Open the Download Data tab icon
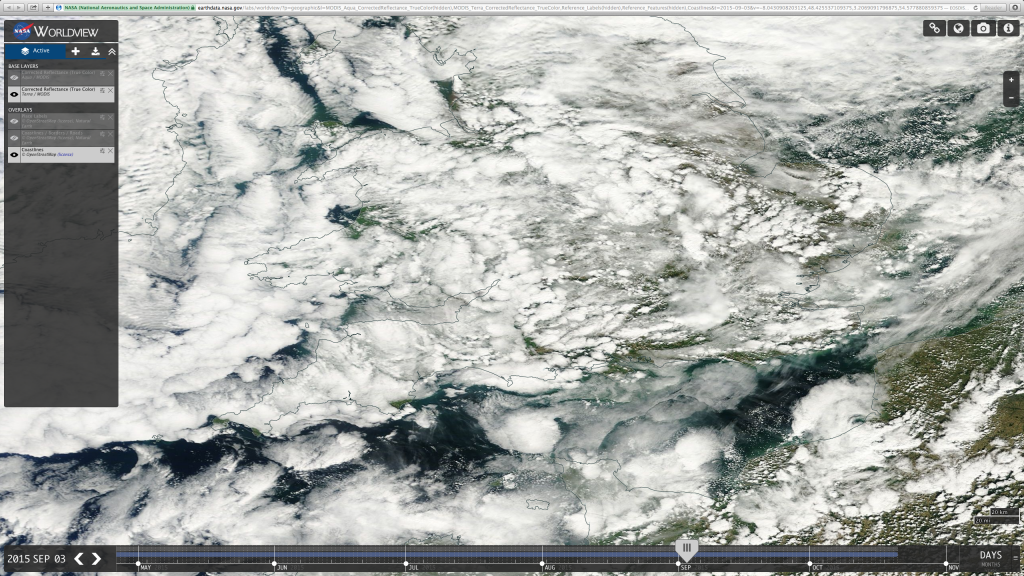Viewport: 1024px width, 576px height. pyautogui.click(x=95, y=51)
